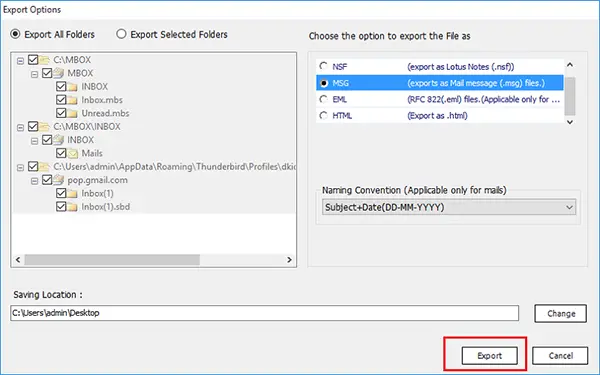Collapse the C:\MBOX\INBOX tree node

pos(20,127)
